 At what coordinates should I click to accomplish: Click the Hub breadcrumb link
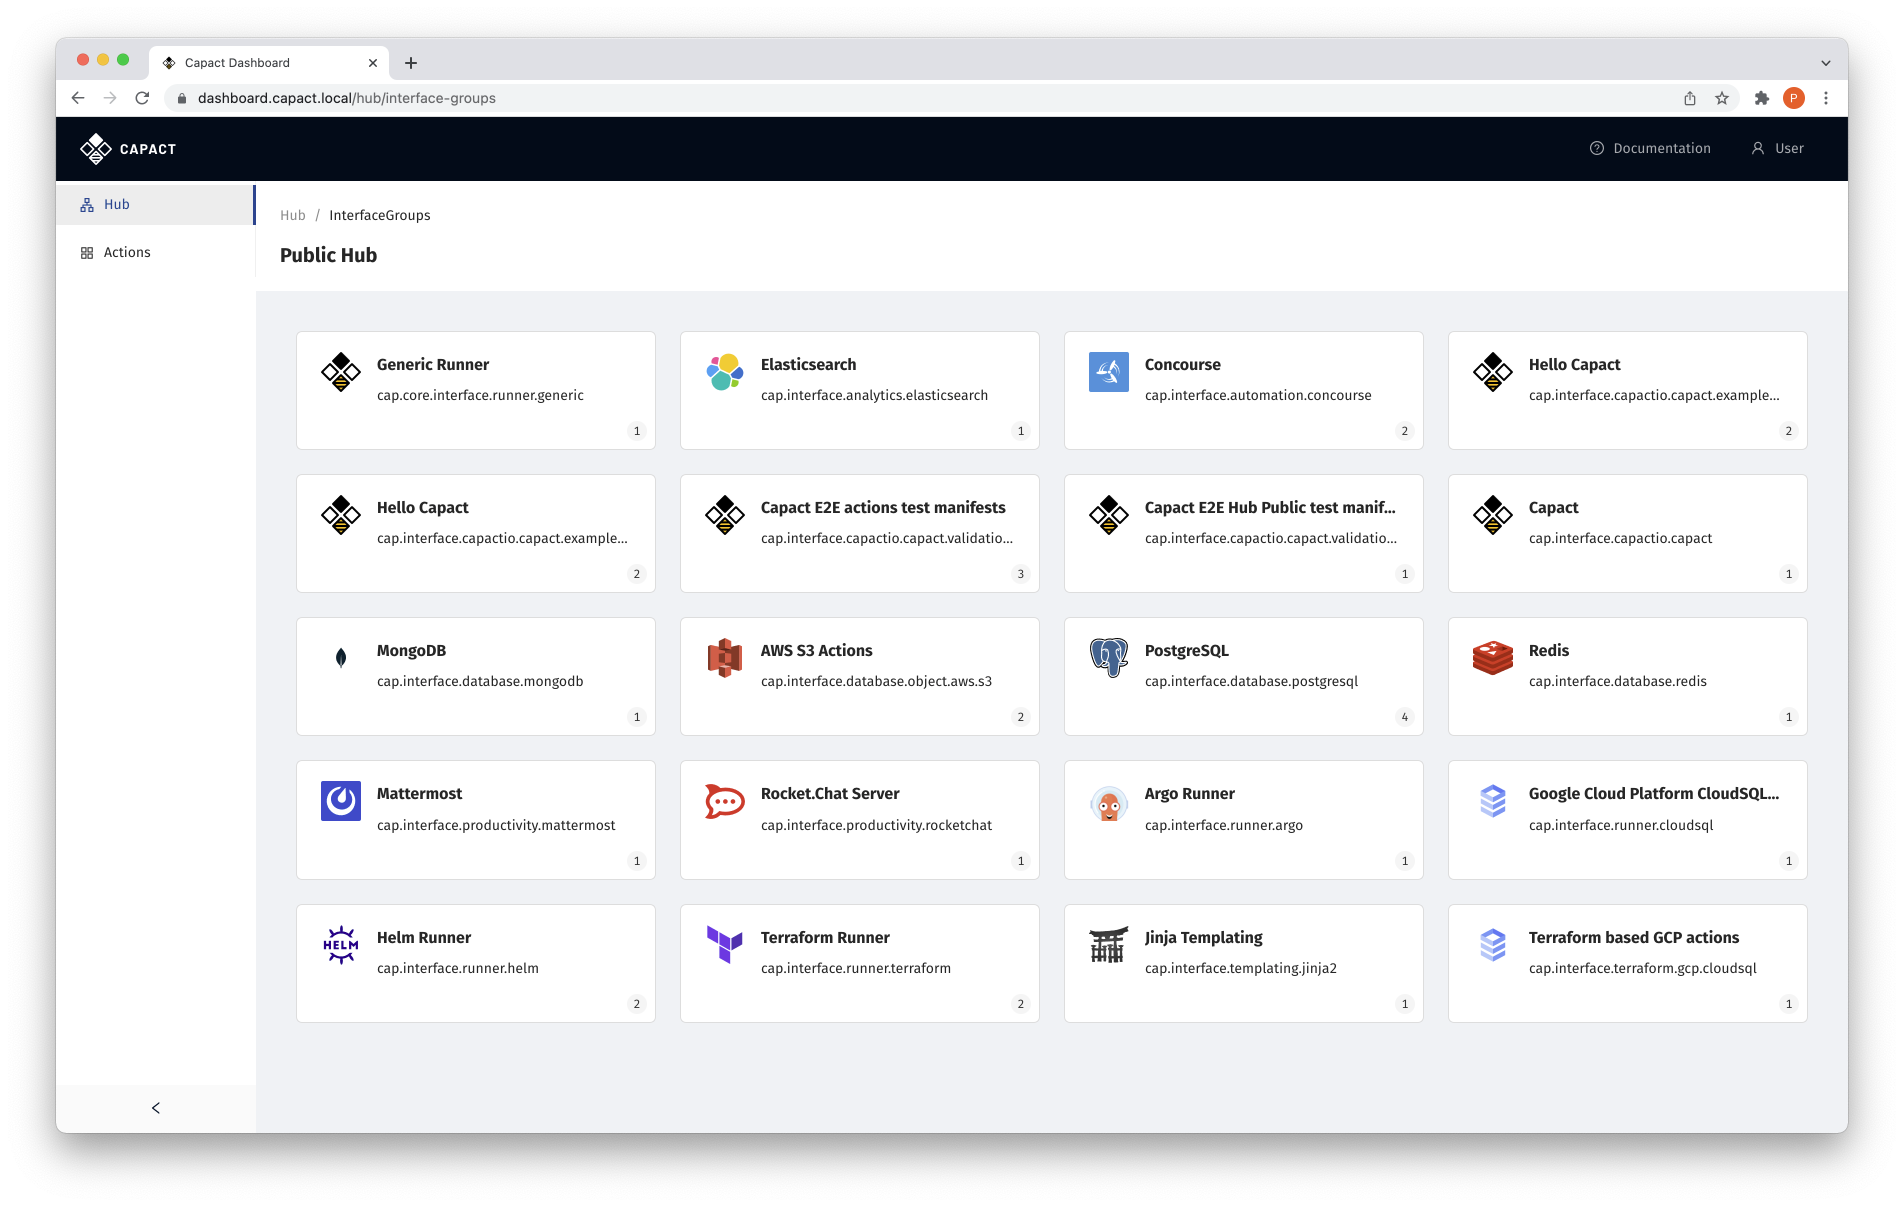click(x=292, y=215)
